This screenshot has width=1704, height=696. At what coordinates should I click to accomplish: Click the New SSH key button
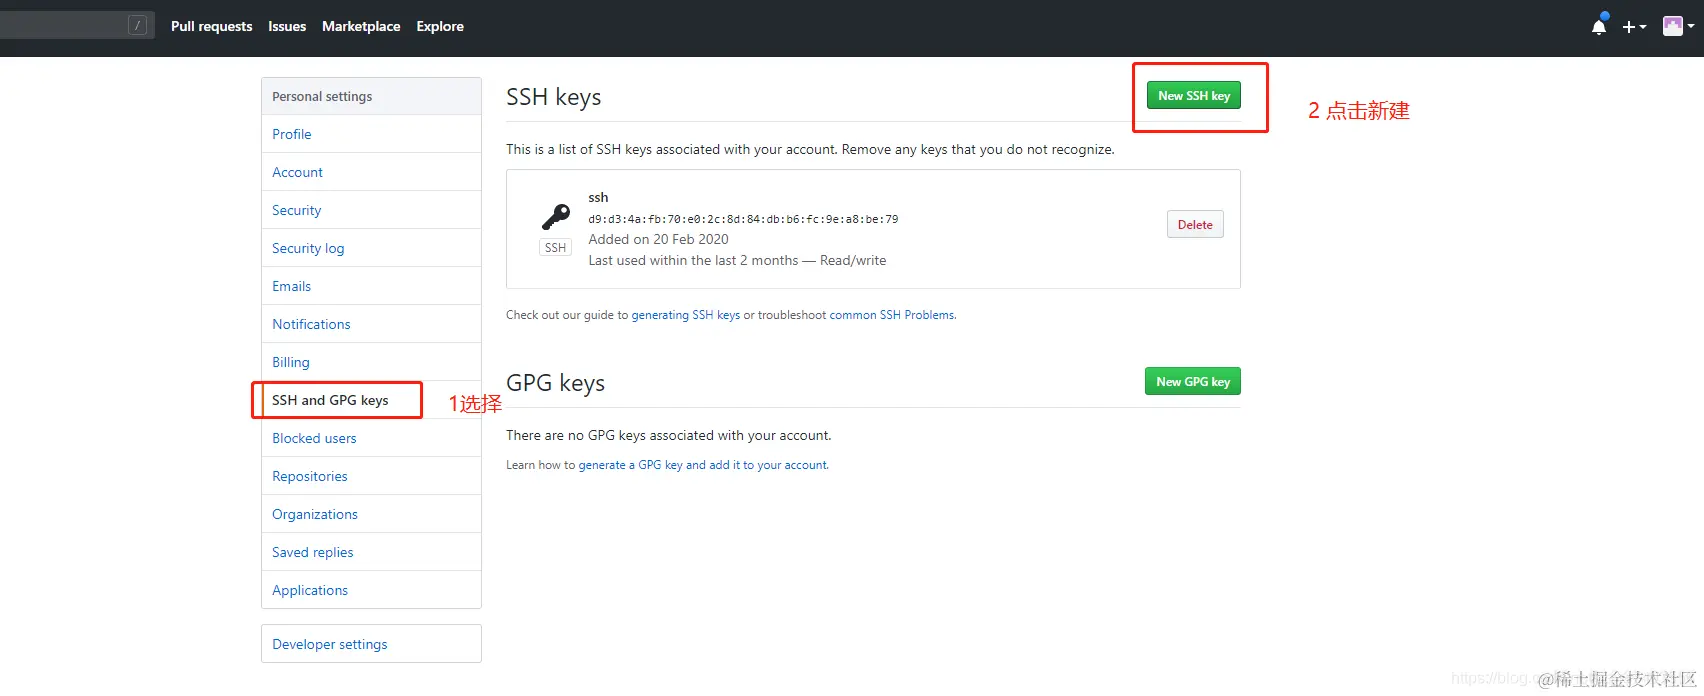(1194, 95)
